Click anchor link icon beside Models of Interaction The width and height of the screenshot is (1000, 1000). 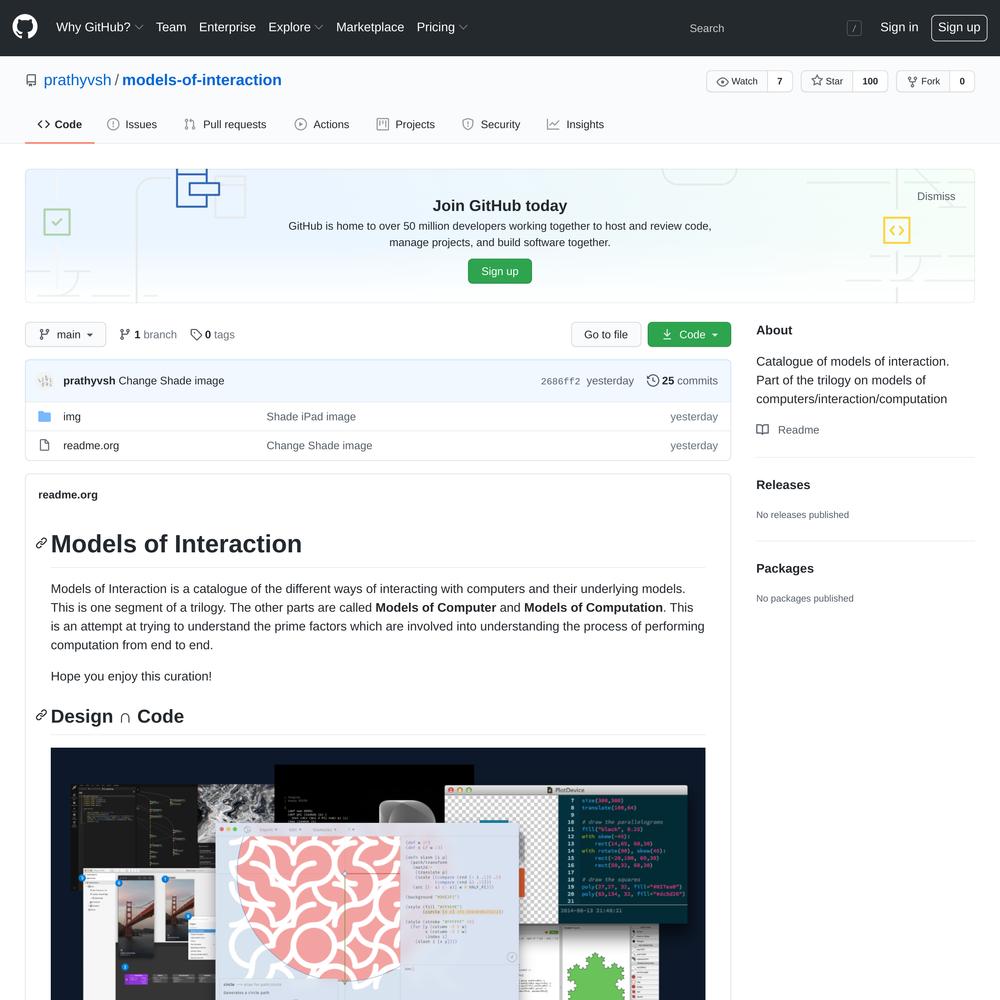click(41, 543)
